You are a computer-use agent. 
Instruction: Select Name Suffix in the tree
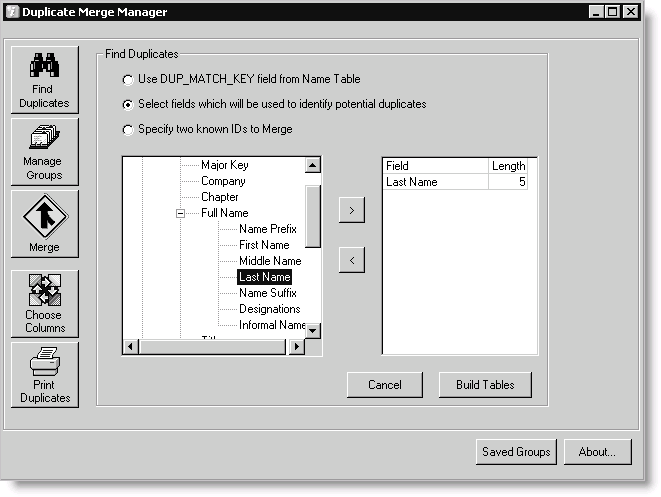coord(268,293)
